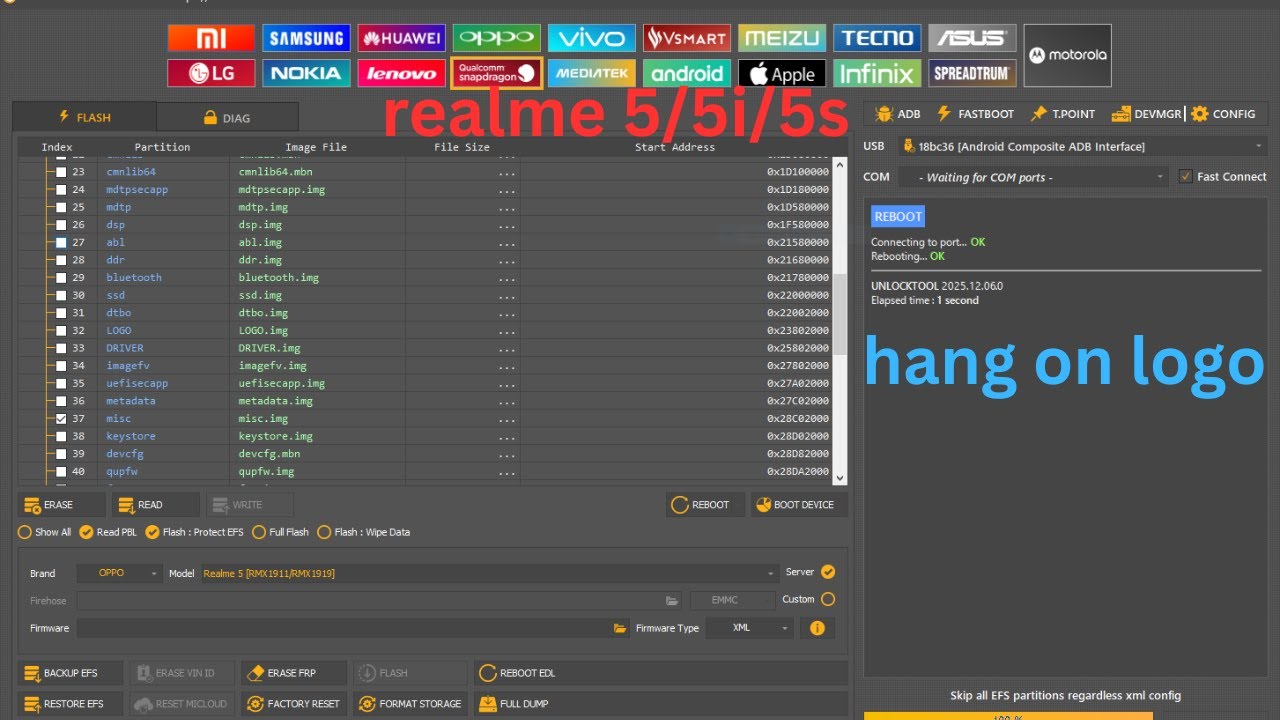This screenshot has height=720, width=1280.
Task: Click the READ button
Action: tap(155, 505)
